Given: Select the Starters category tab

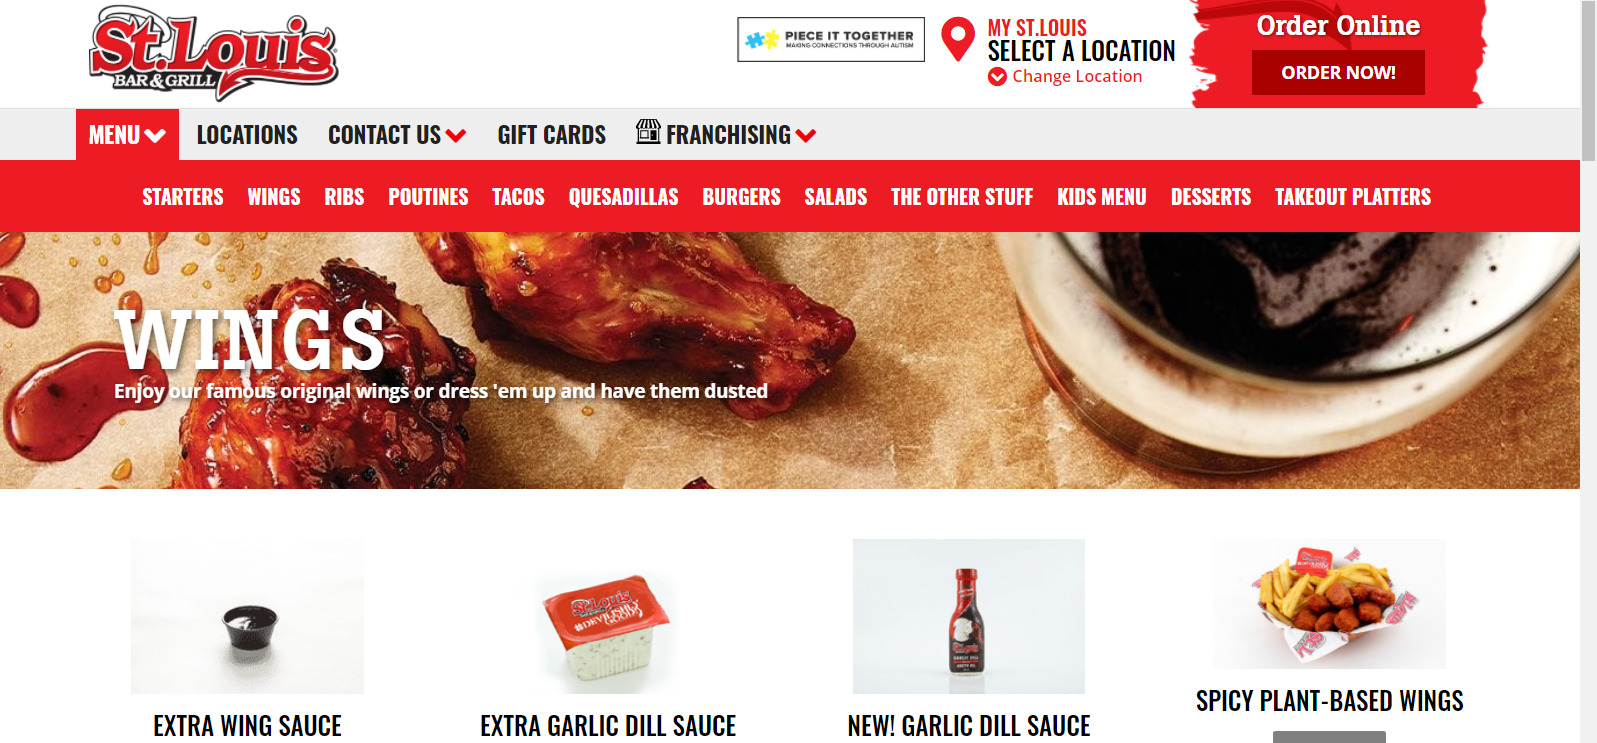Looking at the screenshot, I should 183,197.
